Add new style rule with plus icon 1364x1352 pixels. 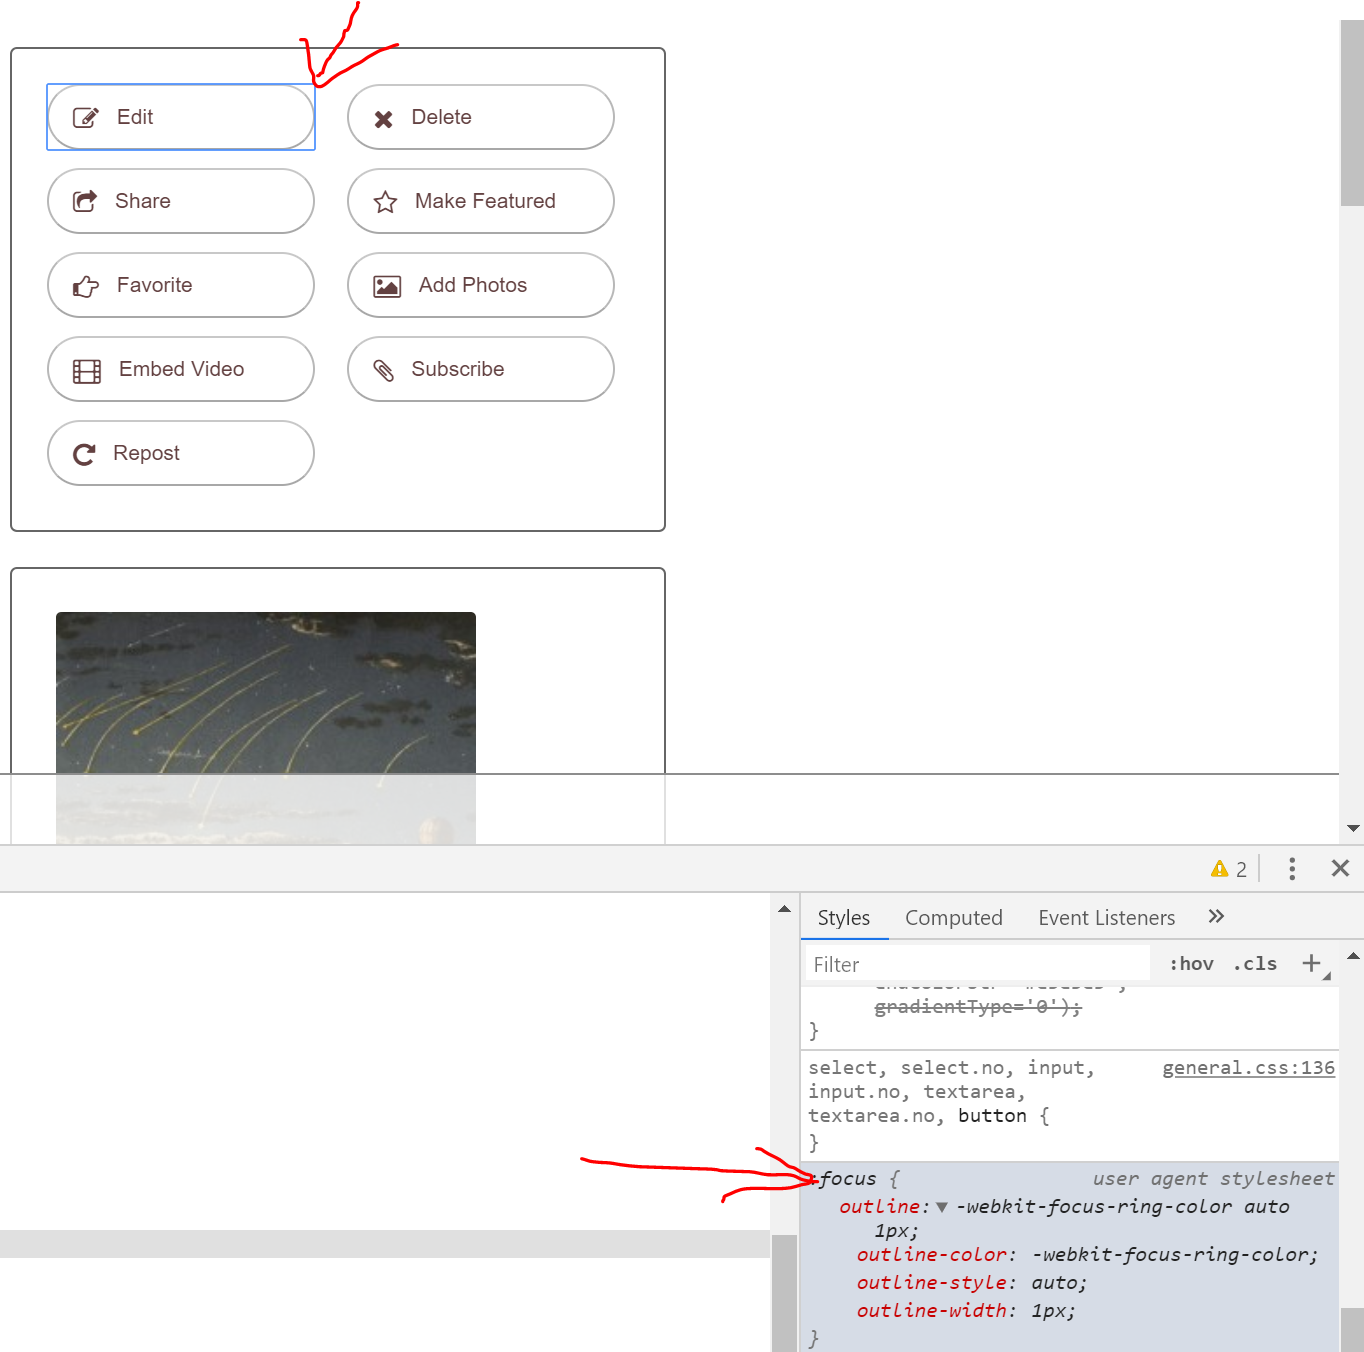pos(1311,963)
